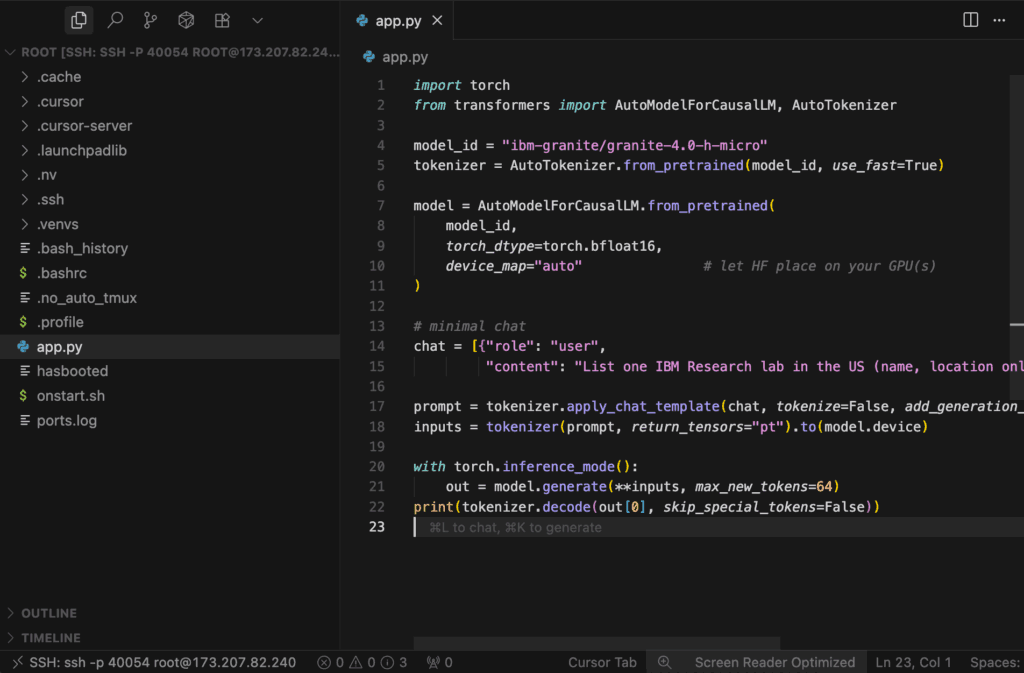The height and width of the screenshot is (673, 1024).
Task: Click Ln 23, Col 1 position indicator
Action: click(913, 662)
